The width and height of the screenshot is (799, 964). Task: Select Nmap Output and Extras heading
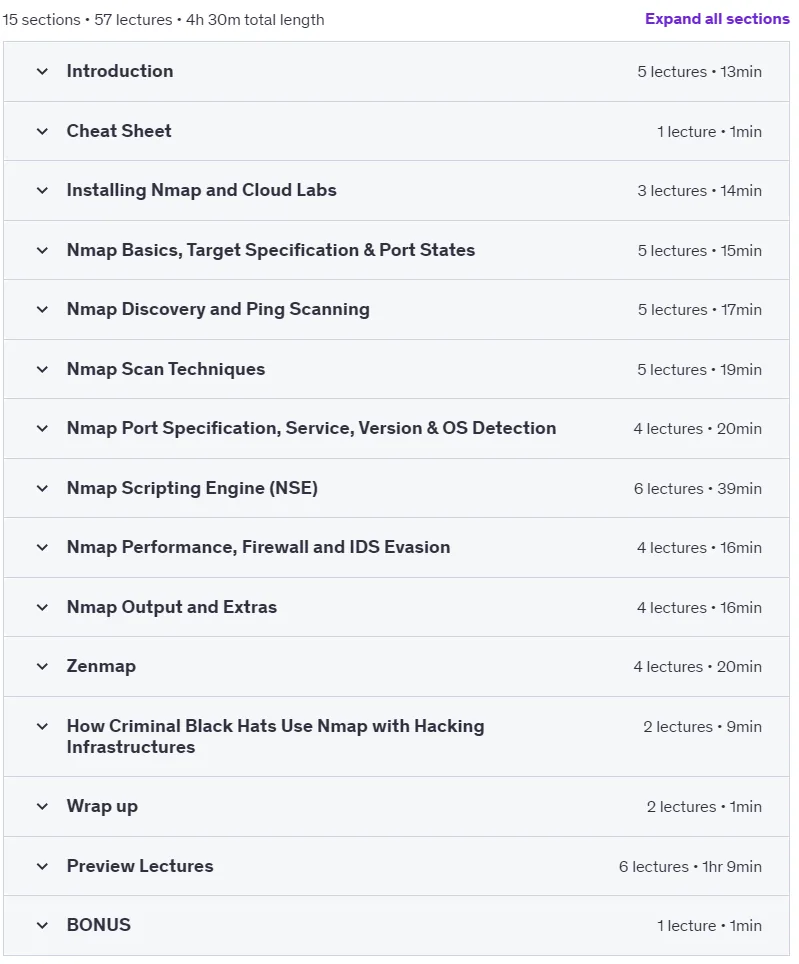171,607
